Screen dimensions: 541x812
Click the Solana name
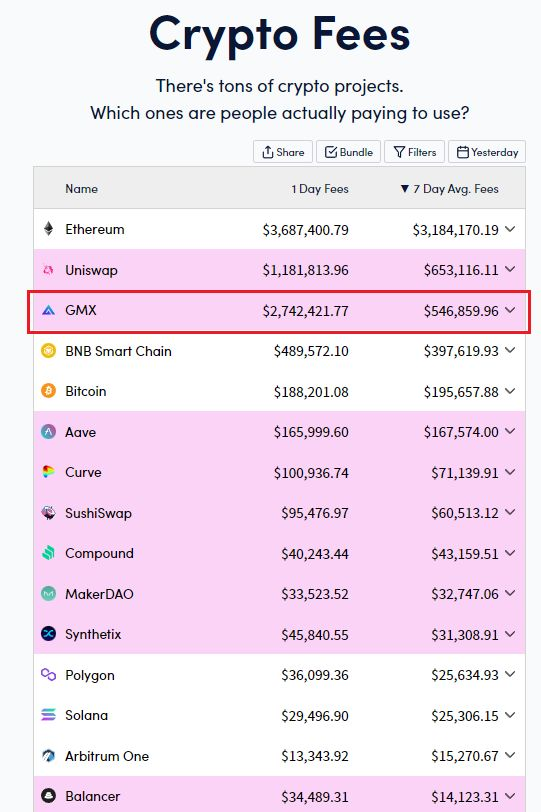tap(86, 715)
